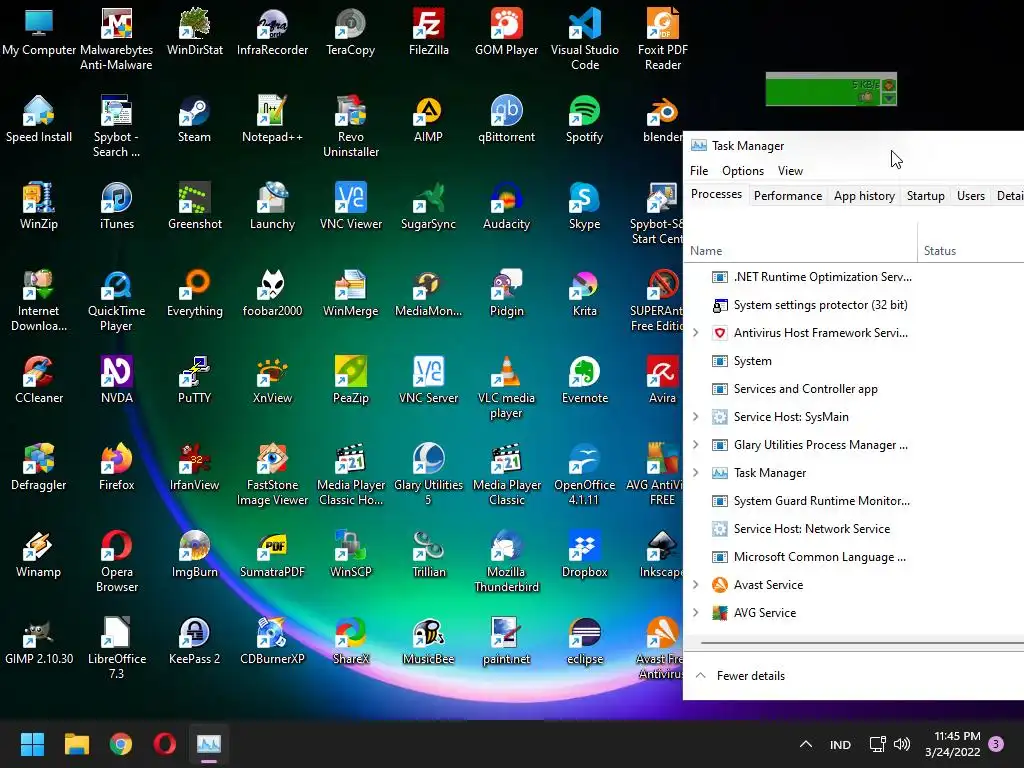Click the Audacity desktop icon

coord(506,206)
